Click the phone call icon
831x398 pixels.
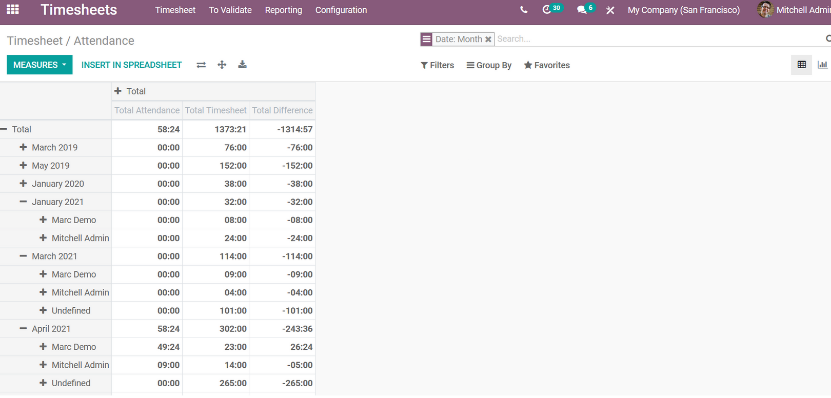[x=524, y=10]
